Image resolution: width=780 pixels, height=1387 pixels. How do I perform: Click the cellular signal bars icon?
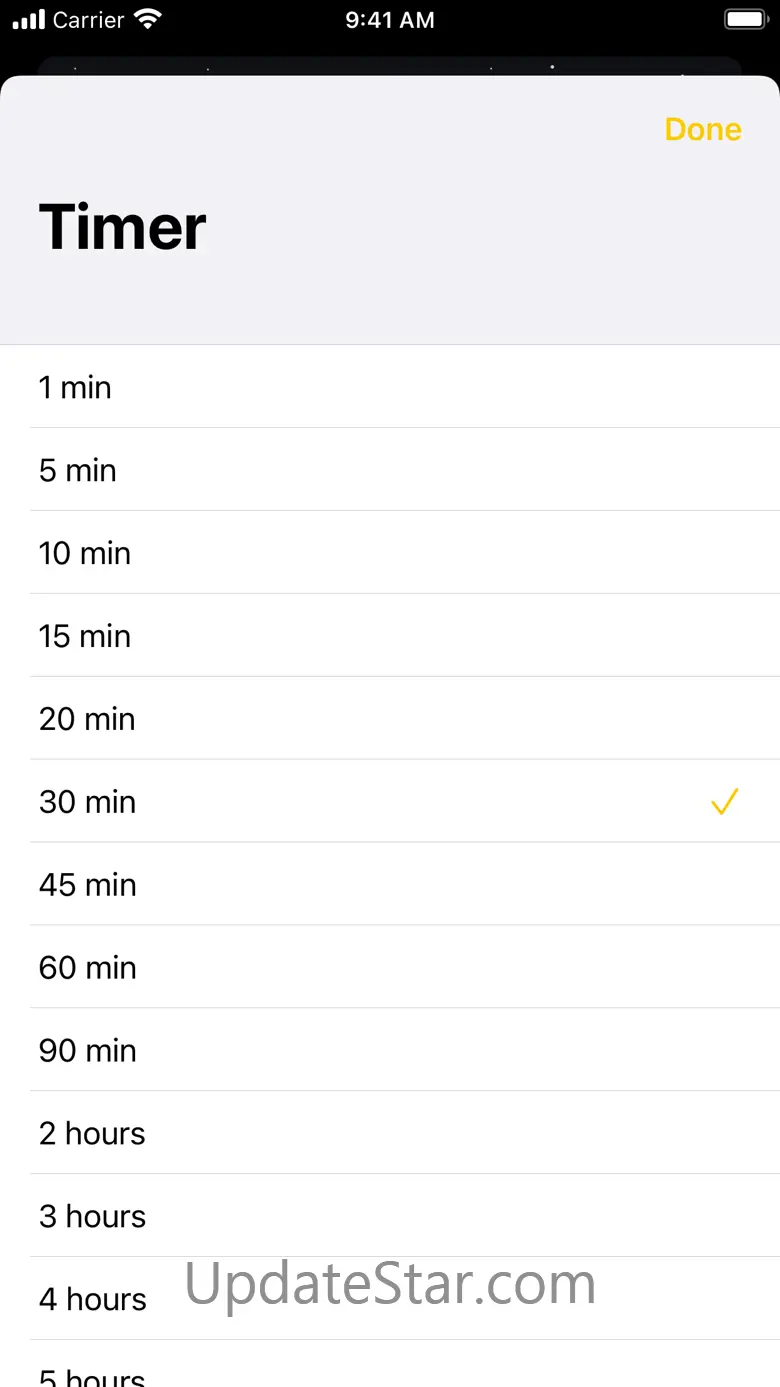pyautogui.click(x=29, y=20)
